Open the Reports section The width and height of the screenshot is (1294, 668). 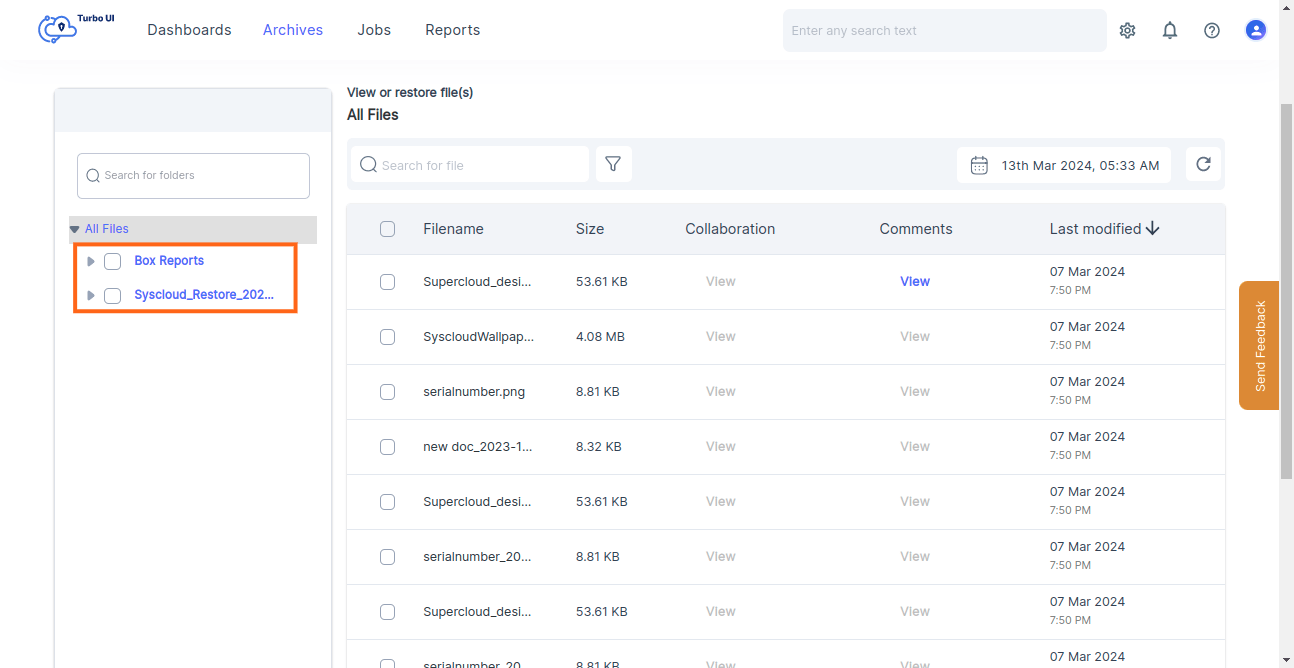(x=452, y=30)
